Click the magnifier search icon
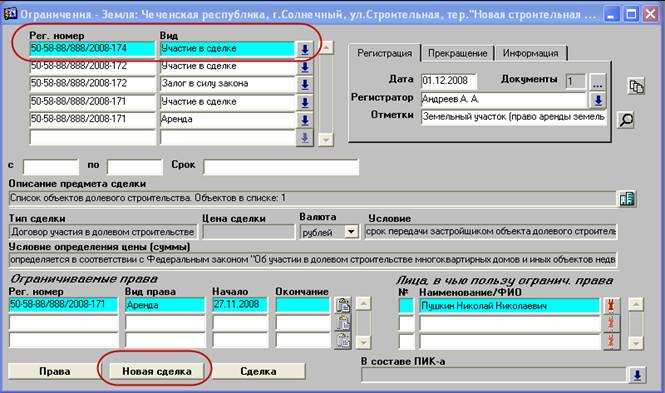This screenshot has height=393, width=665. click(x=626, y=120)
